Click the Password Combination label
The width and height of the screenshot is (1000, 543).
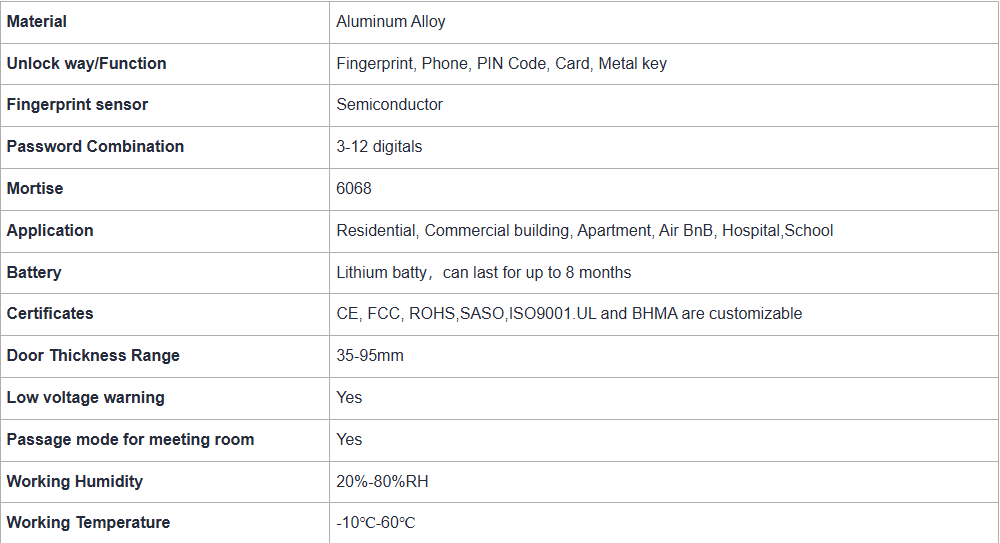pos(95,146)
